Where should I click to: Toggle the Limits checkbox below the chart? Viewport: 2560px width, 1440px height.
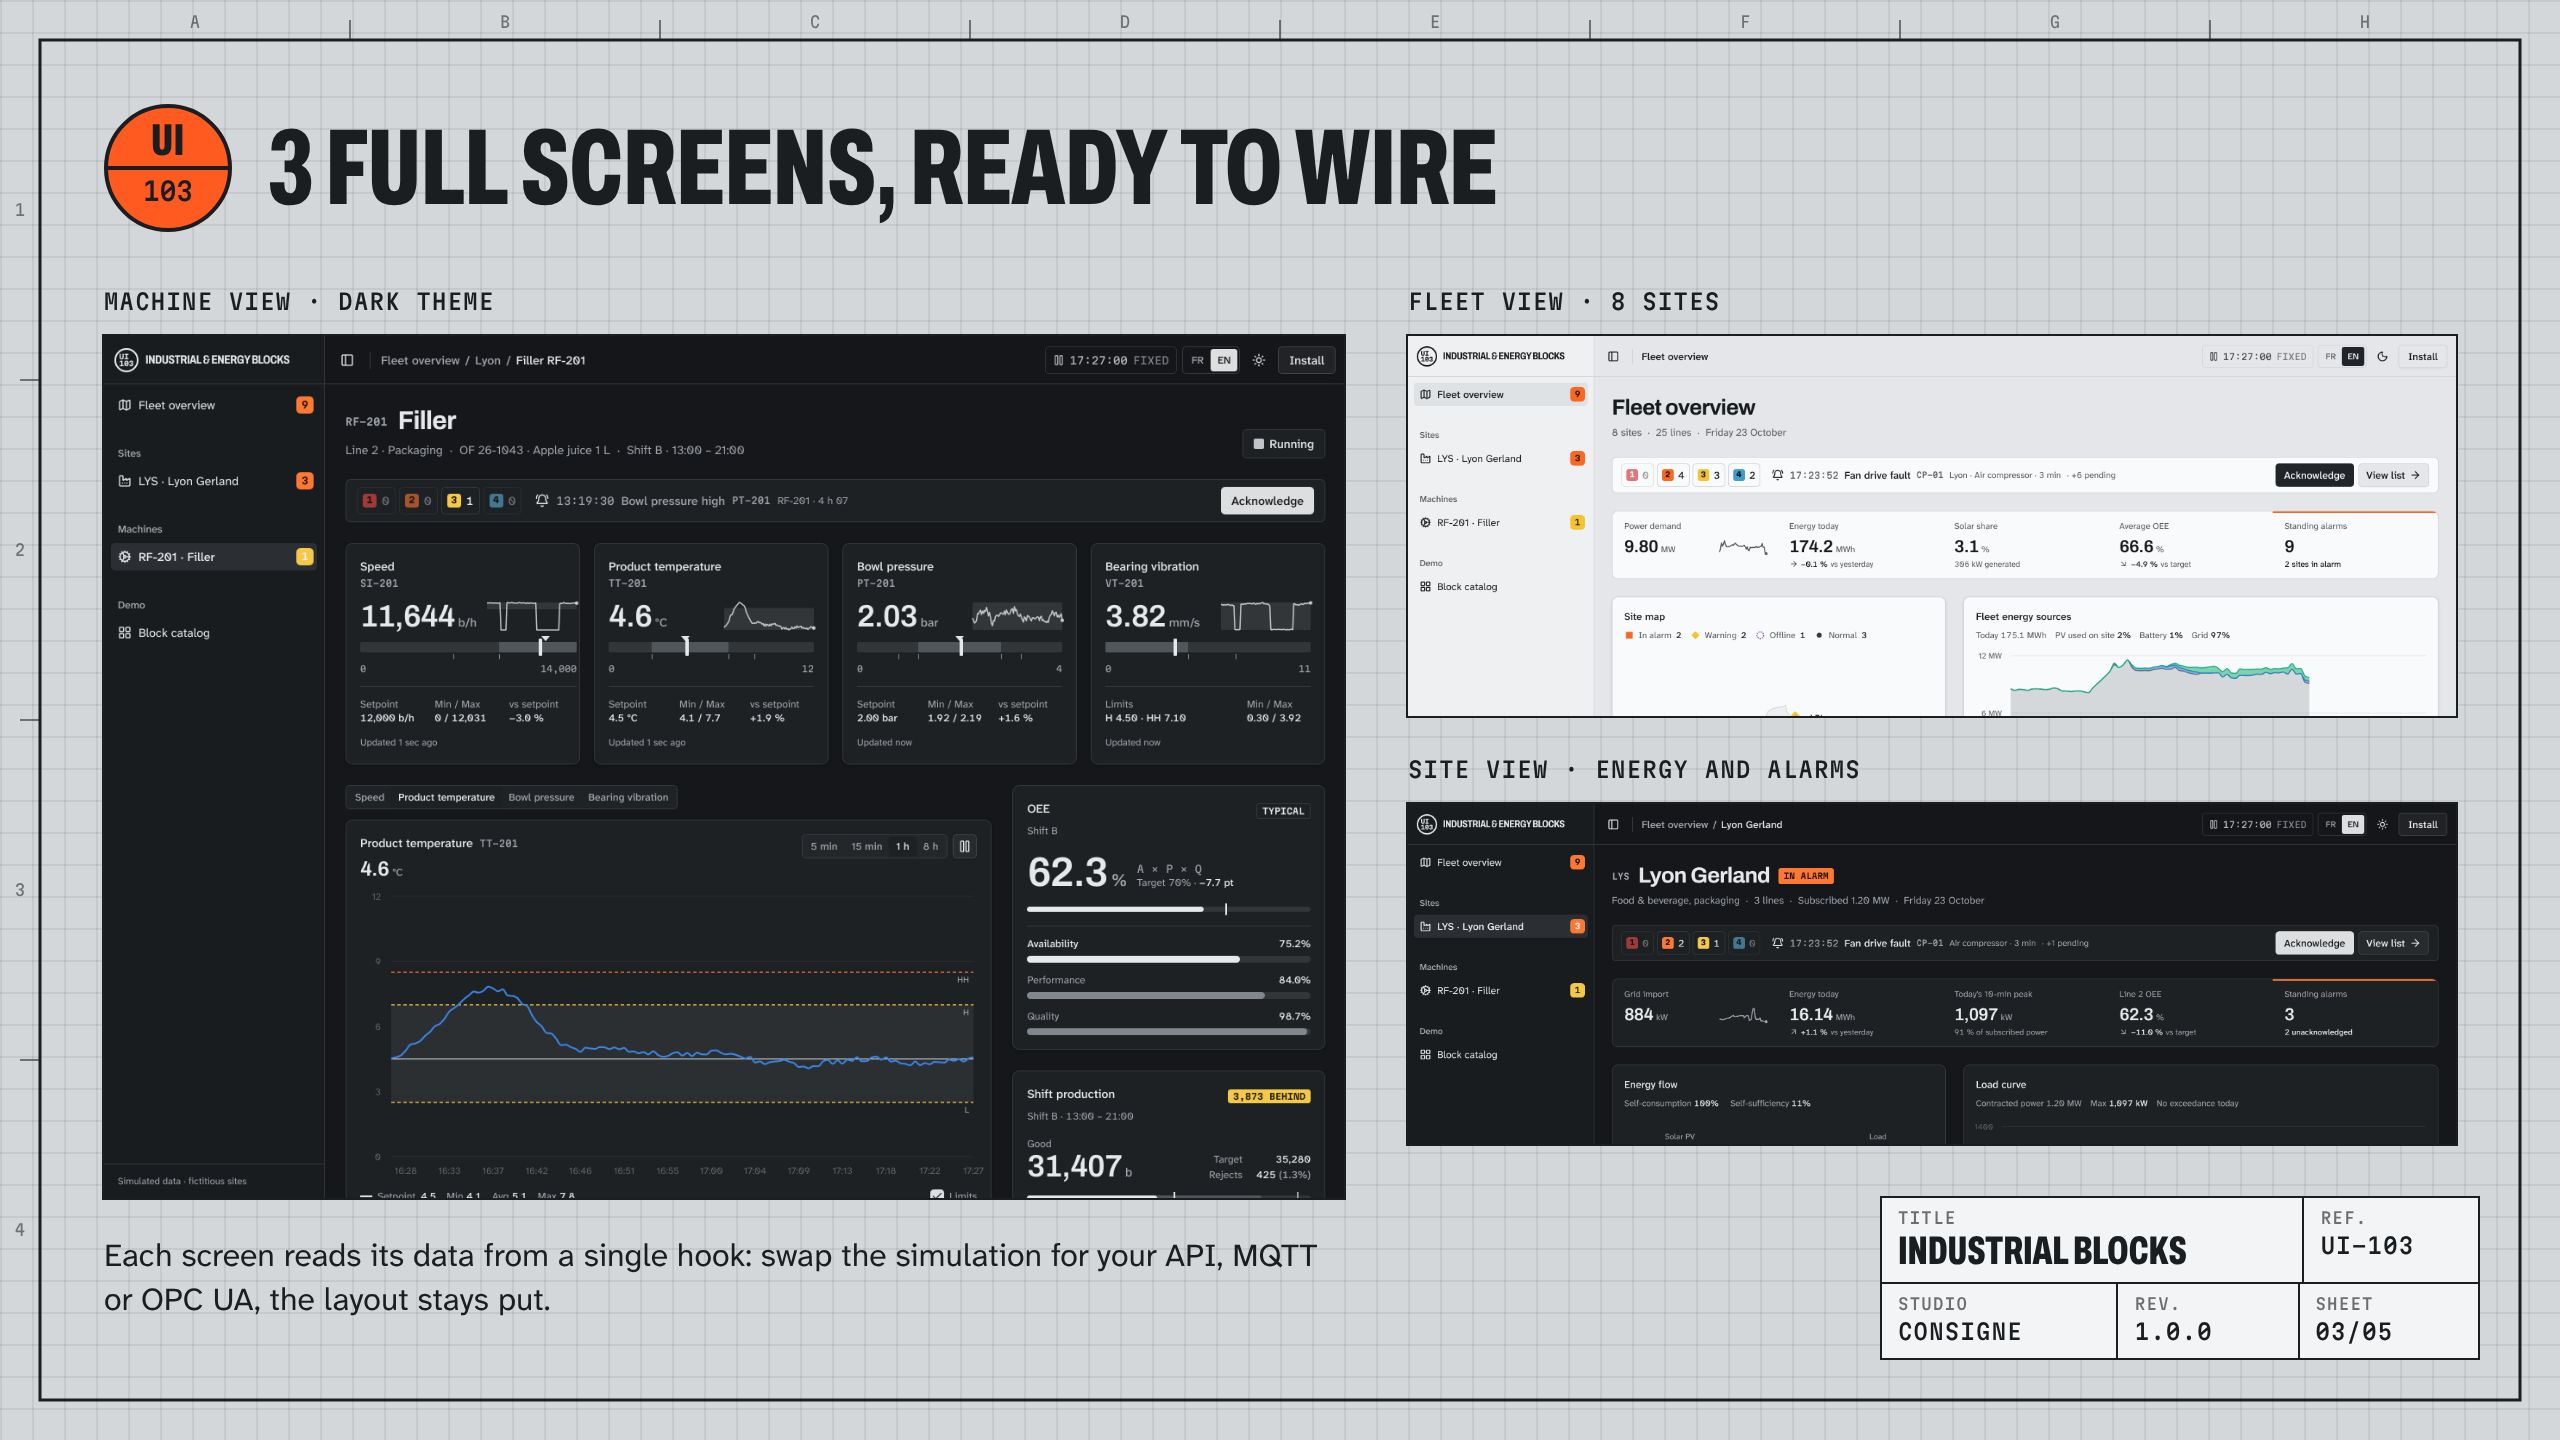(x=937, y=1194)
